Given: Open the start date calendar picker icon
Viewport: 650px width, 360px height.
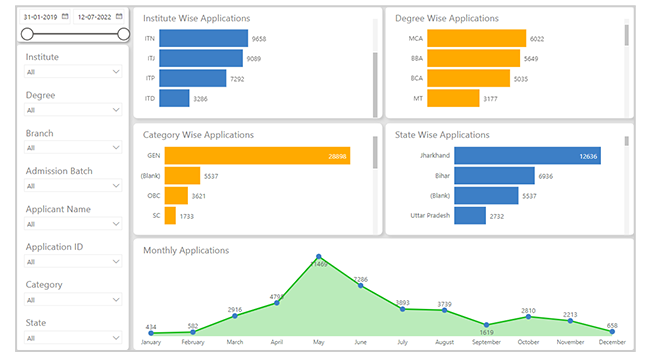Looking at the screenshot, I should (x=65, y=17).
